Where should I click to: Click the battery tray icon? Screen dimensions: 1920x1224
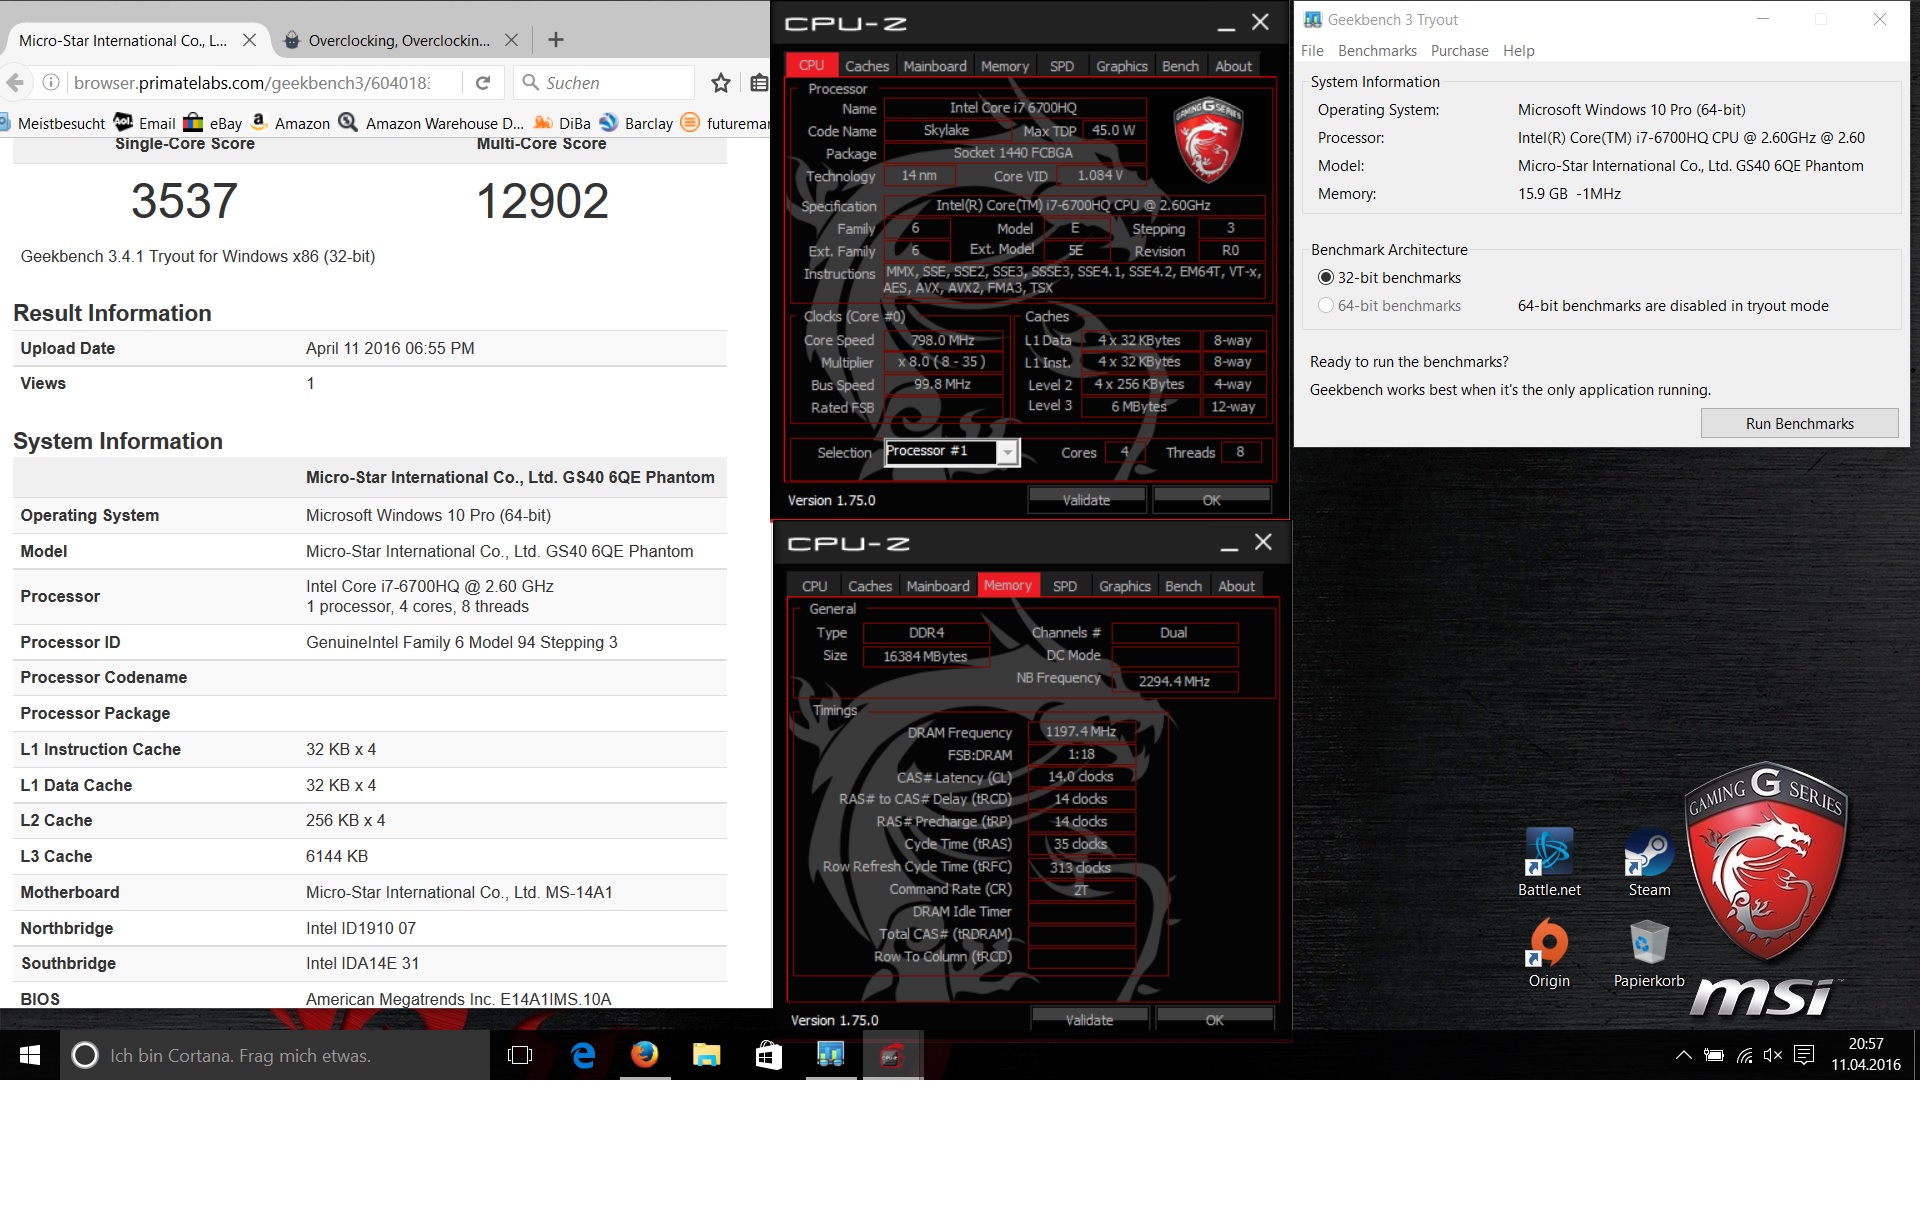[x=1714, y=1055]
